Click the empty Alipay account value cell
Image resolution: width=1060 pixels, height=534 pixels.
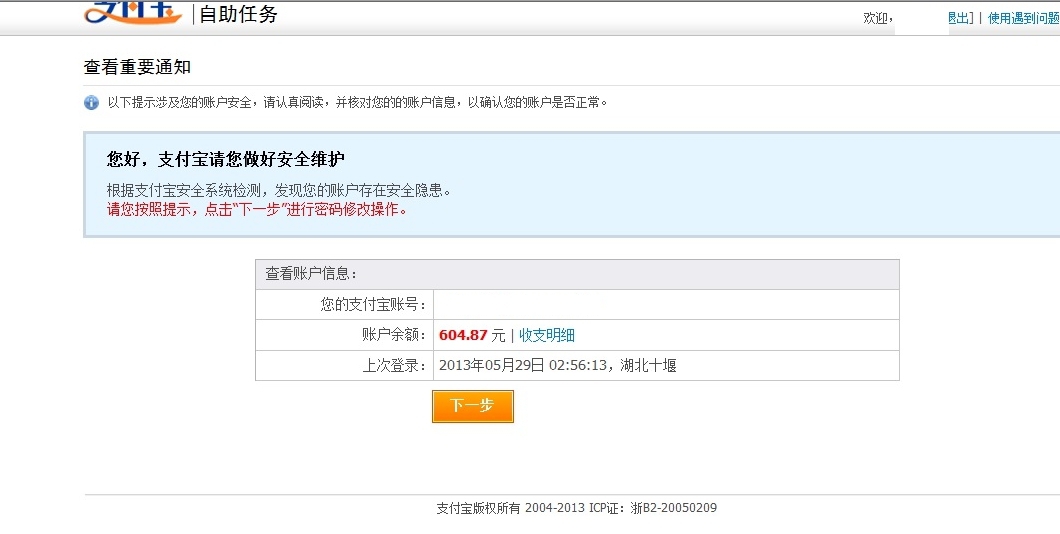pyautogui.click(x=666, y=305)
